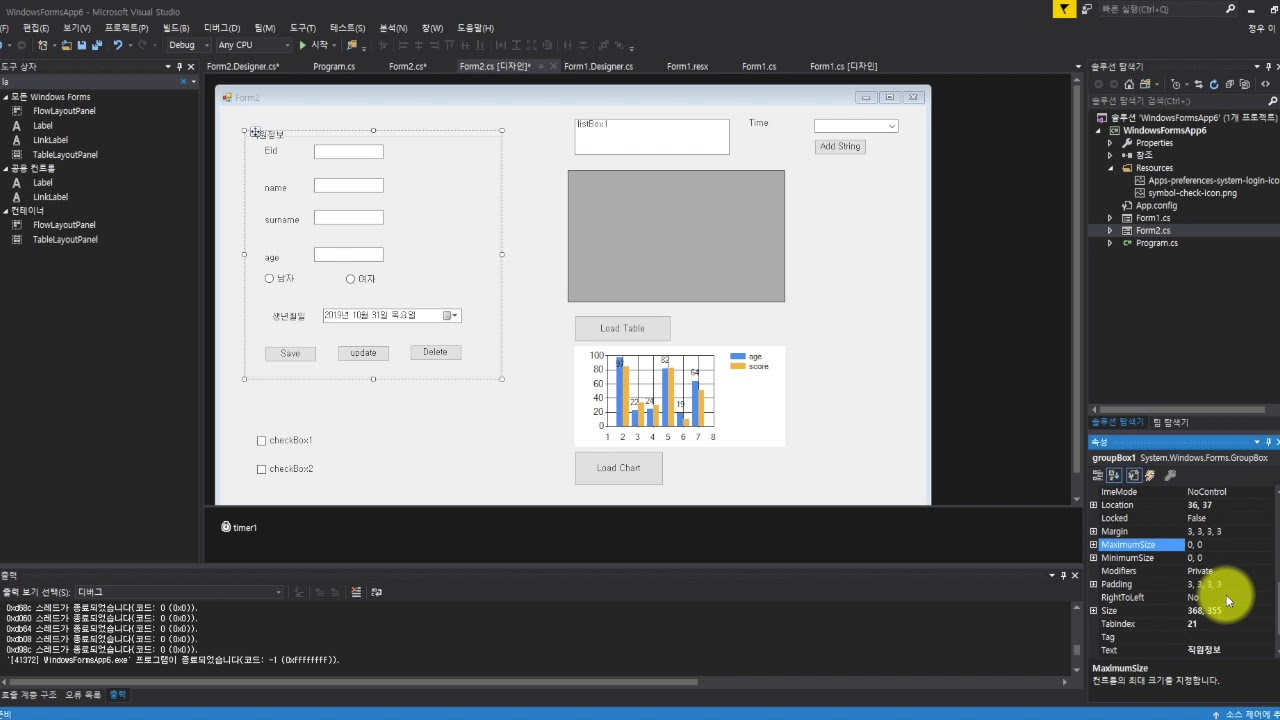Collapse the 모든 Windows Forms toolbox group

(5, 97)
